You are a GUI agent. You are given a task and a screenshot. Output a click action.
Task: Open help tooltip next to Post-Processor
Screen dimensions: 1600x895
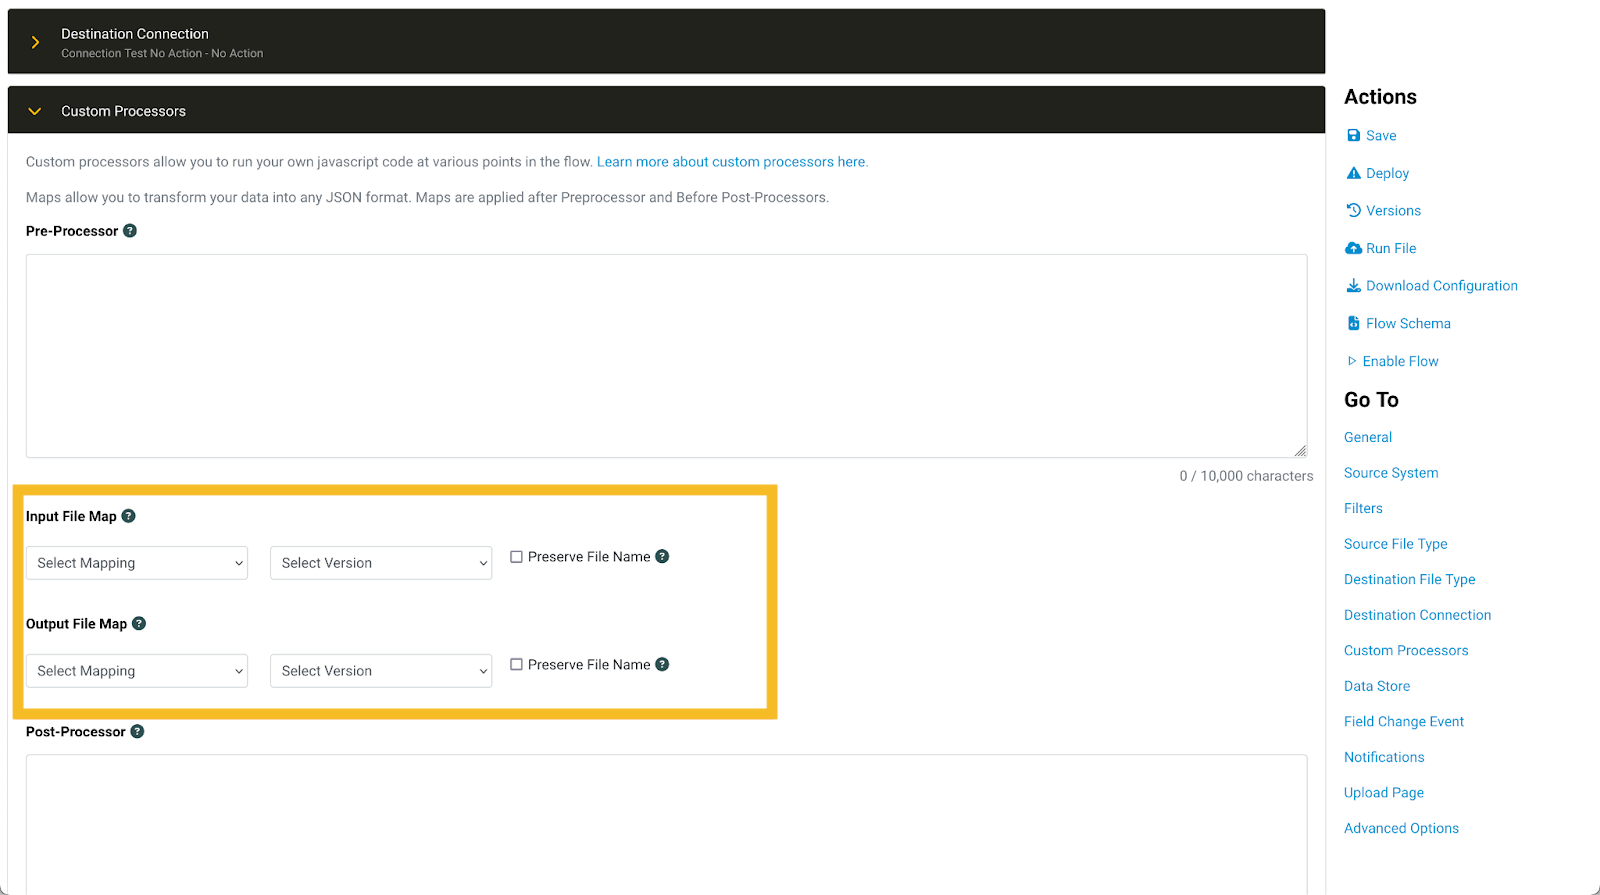(137, 731)
